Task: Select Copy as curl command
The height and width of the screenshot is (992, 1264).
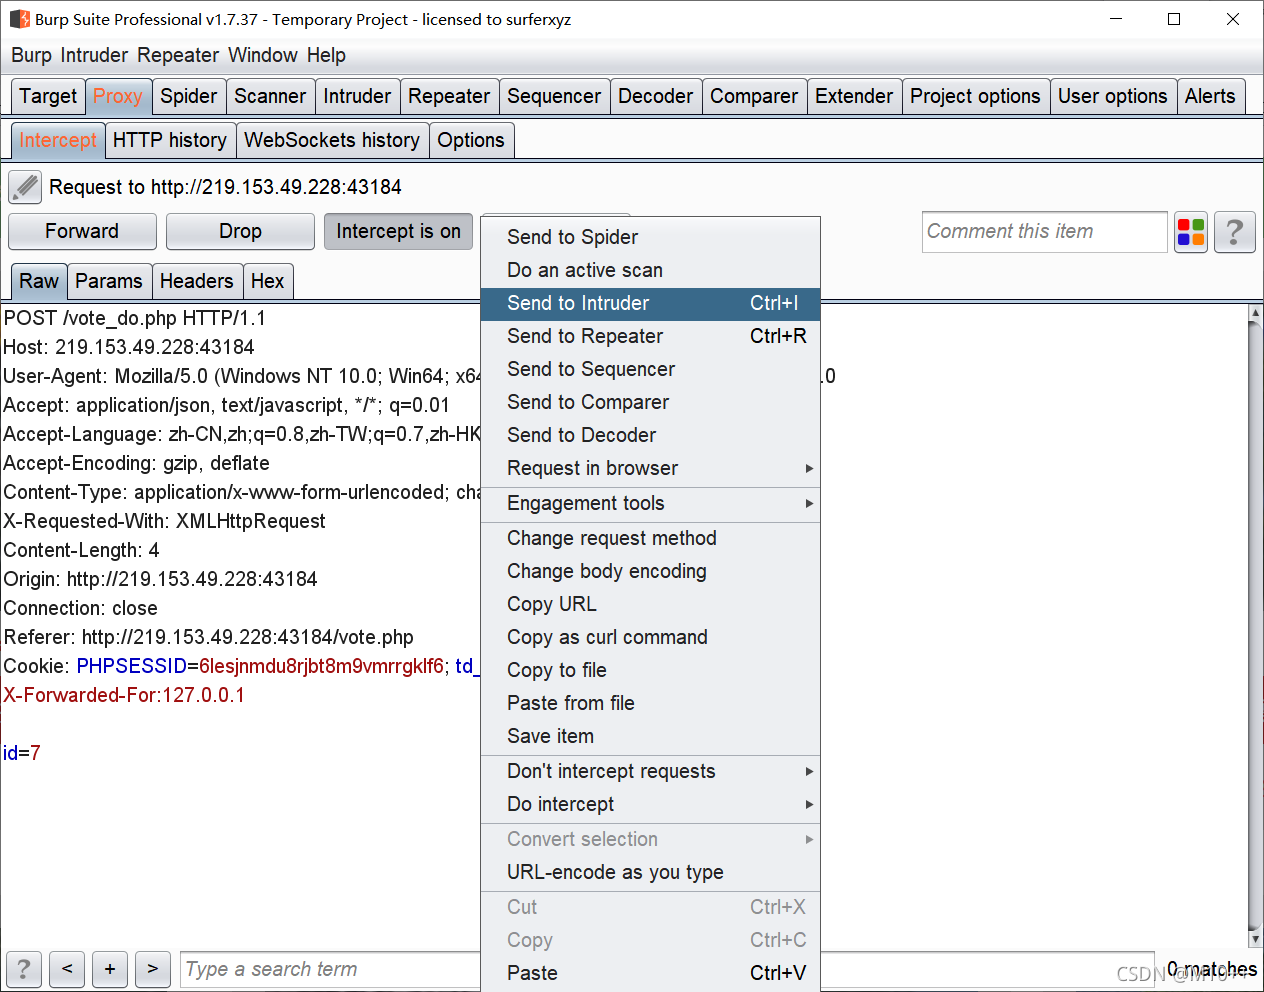Action: pos(650,637)
